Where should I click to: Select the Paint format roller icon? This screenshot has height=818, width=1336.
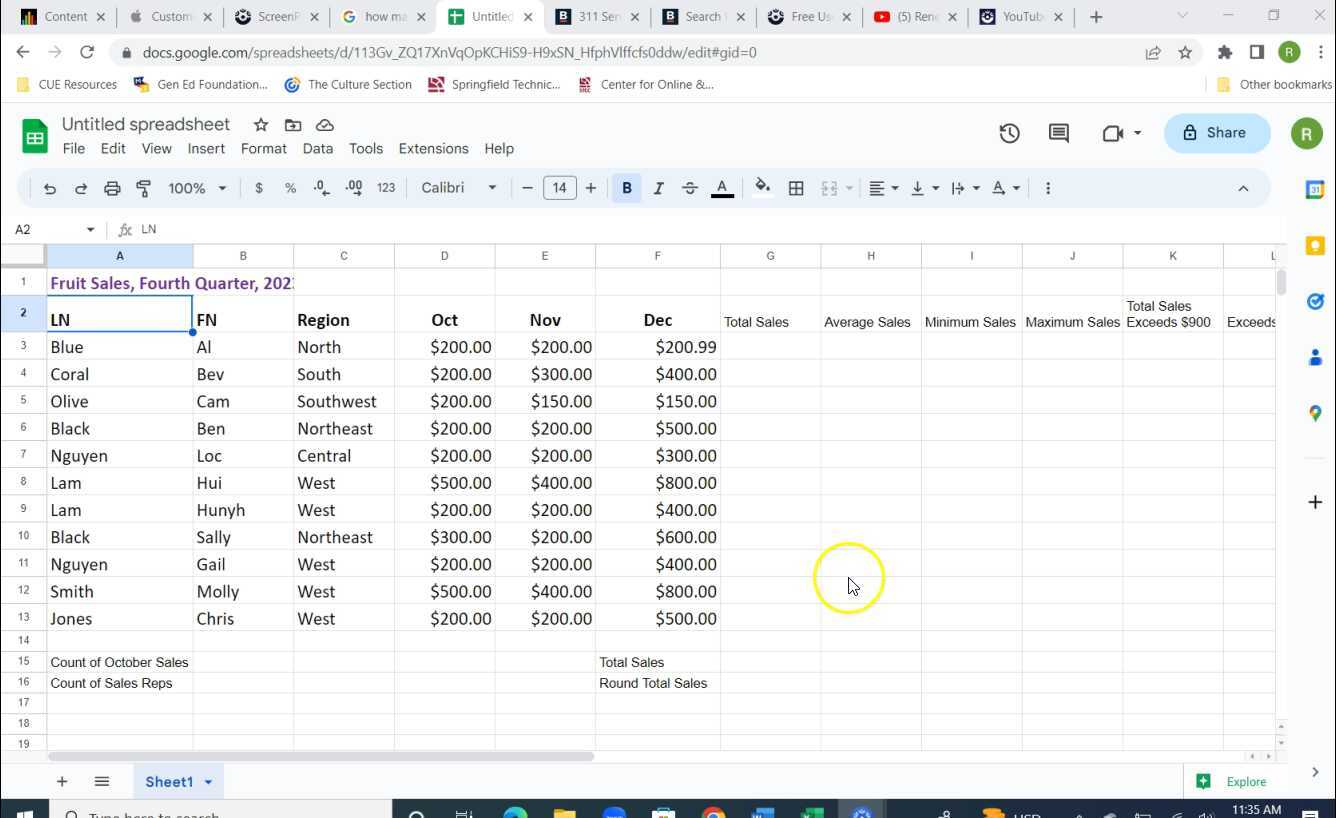click(x=143, y=188)
